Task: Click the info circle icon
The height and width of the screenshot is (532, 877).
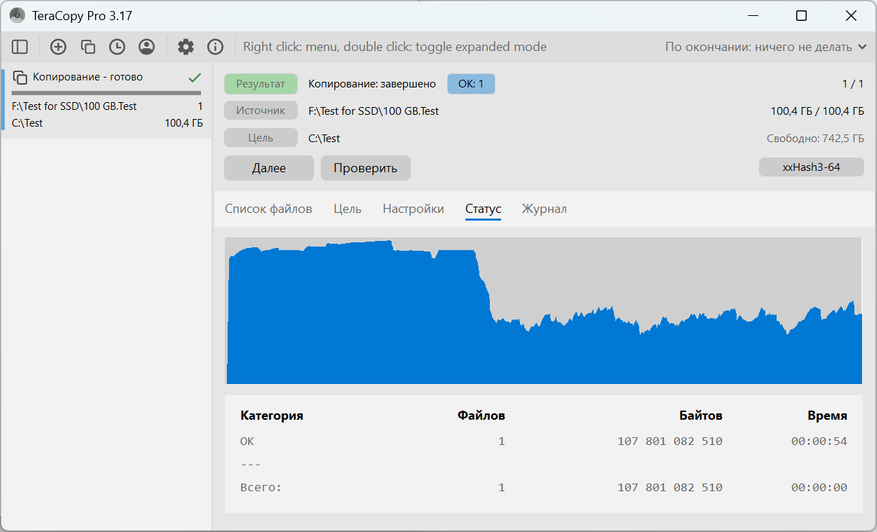Action: [215, 47]
